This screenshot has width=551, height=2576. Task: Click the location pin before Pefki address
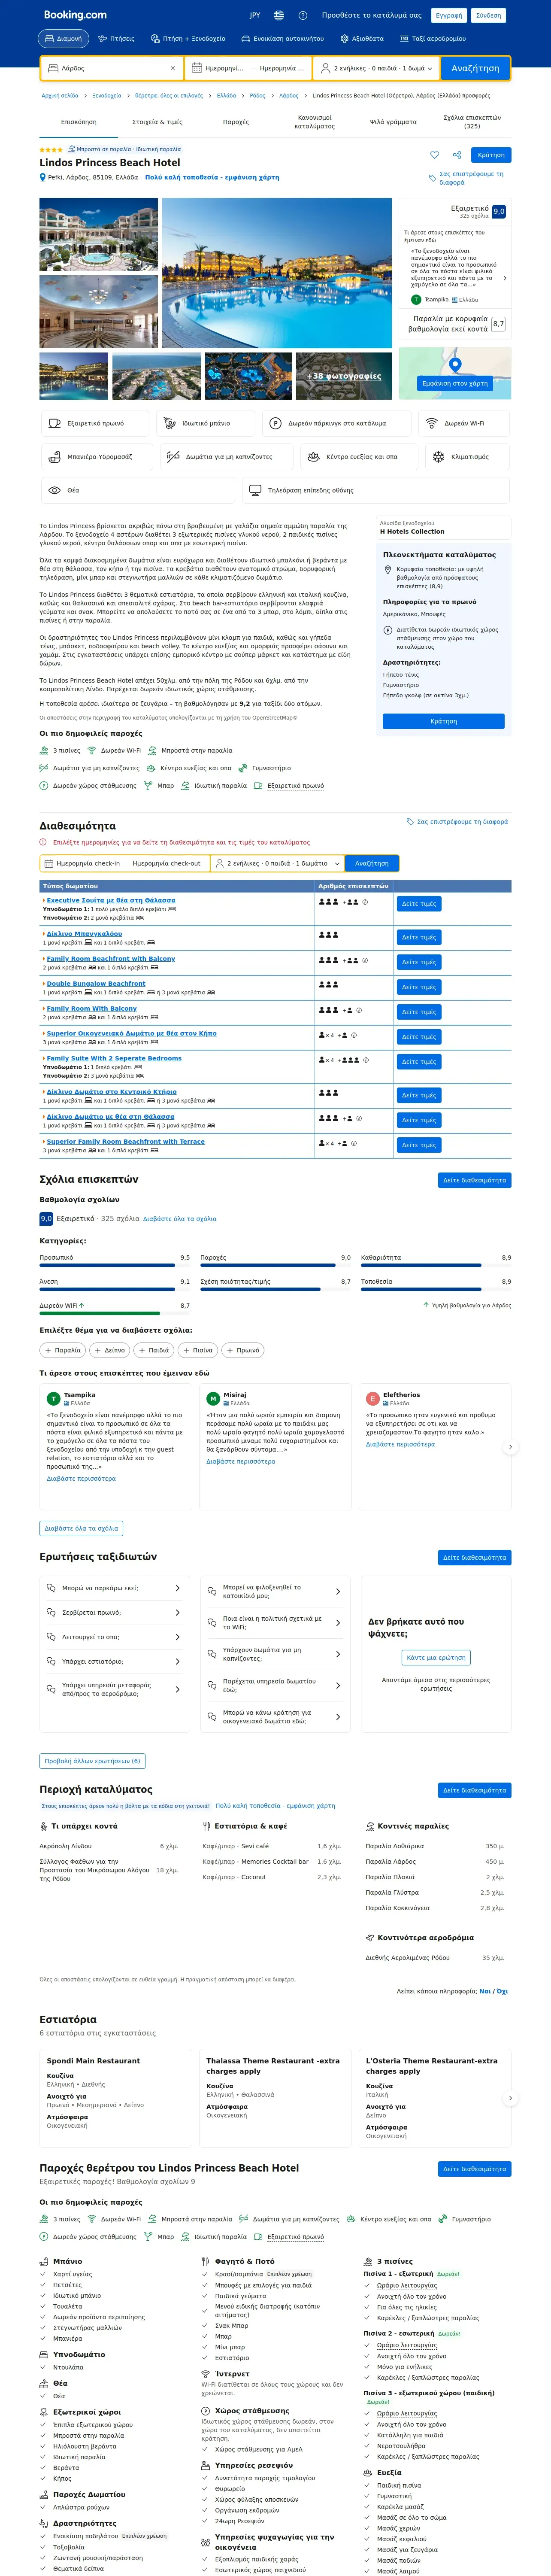pyautogui.click(x=43, y=178)
